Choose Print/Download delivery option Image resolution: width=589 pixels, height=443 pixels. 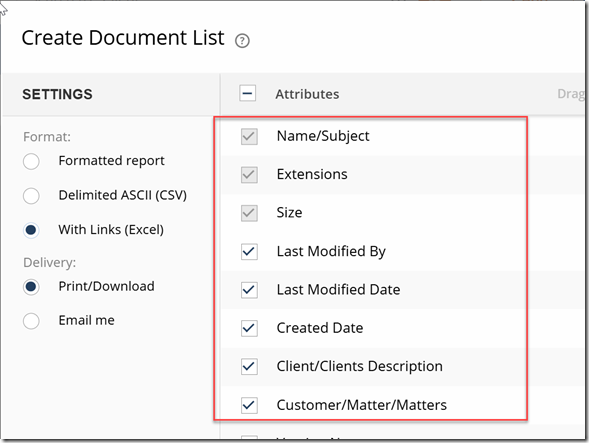tap(31, 287)
